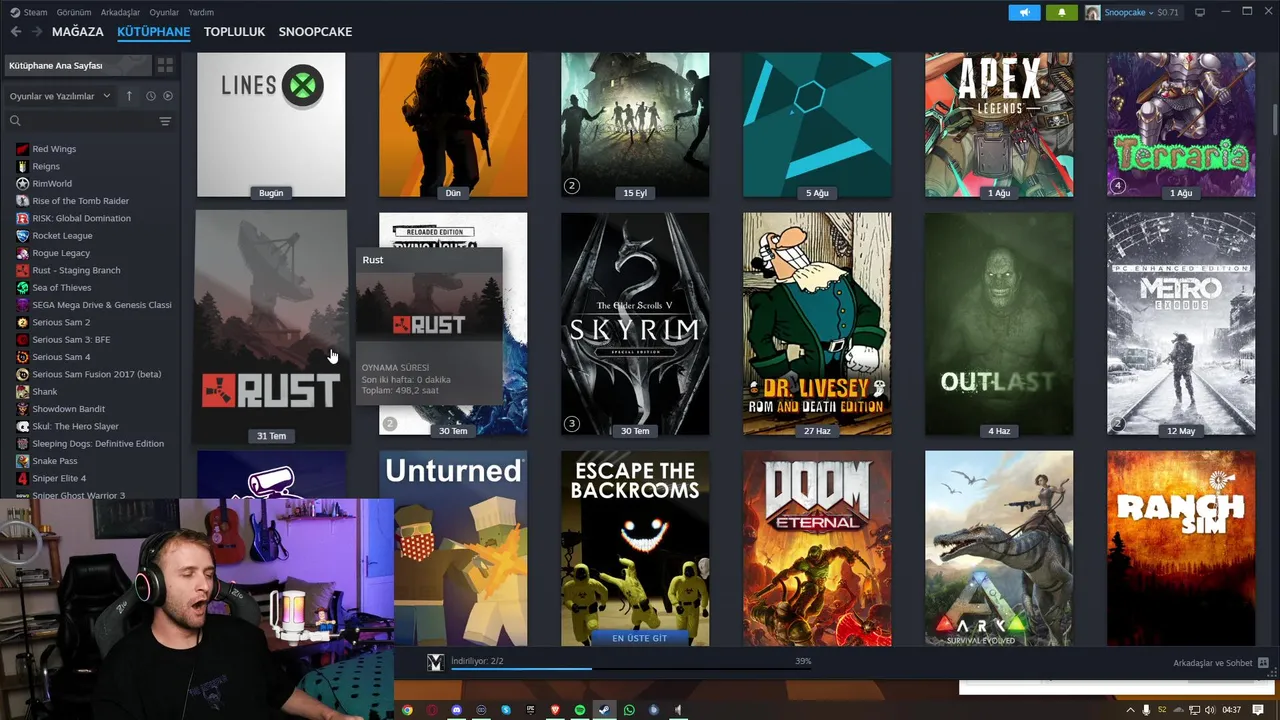Open Arkadaşlar ve Sohbet panel
The height and width of the screenshot is (720, 1280).
(x=1220, y=663)
